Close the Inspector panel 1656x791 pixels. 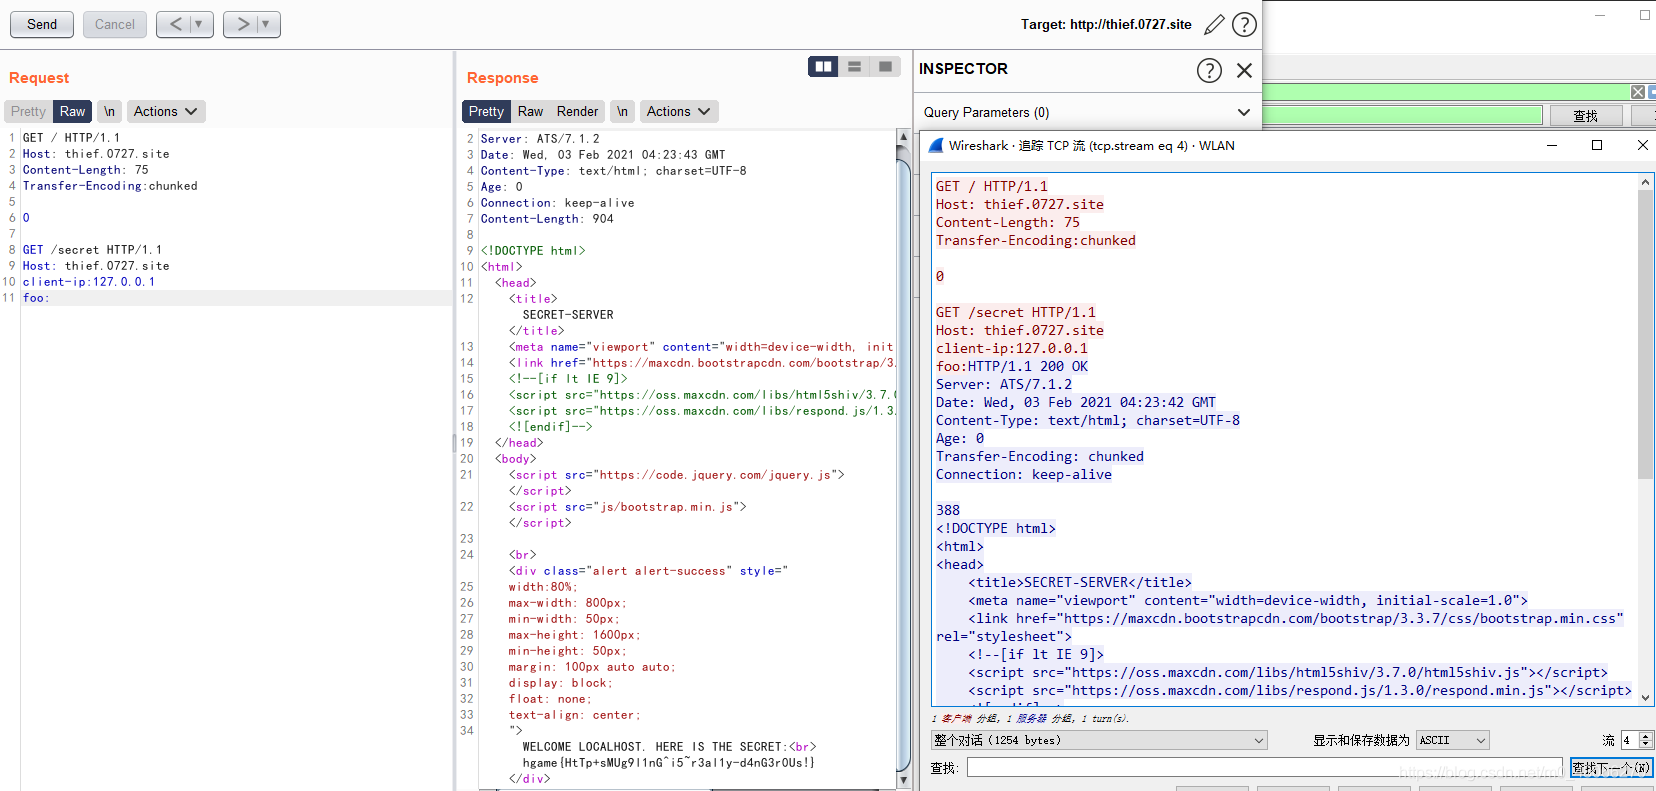click(x=1244, y=70)
